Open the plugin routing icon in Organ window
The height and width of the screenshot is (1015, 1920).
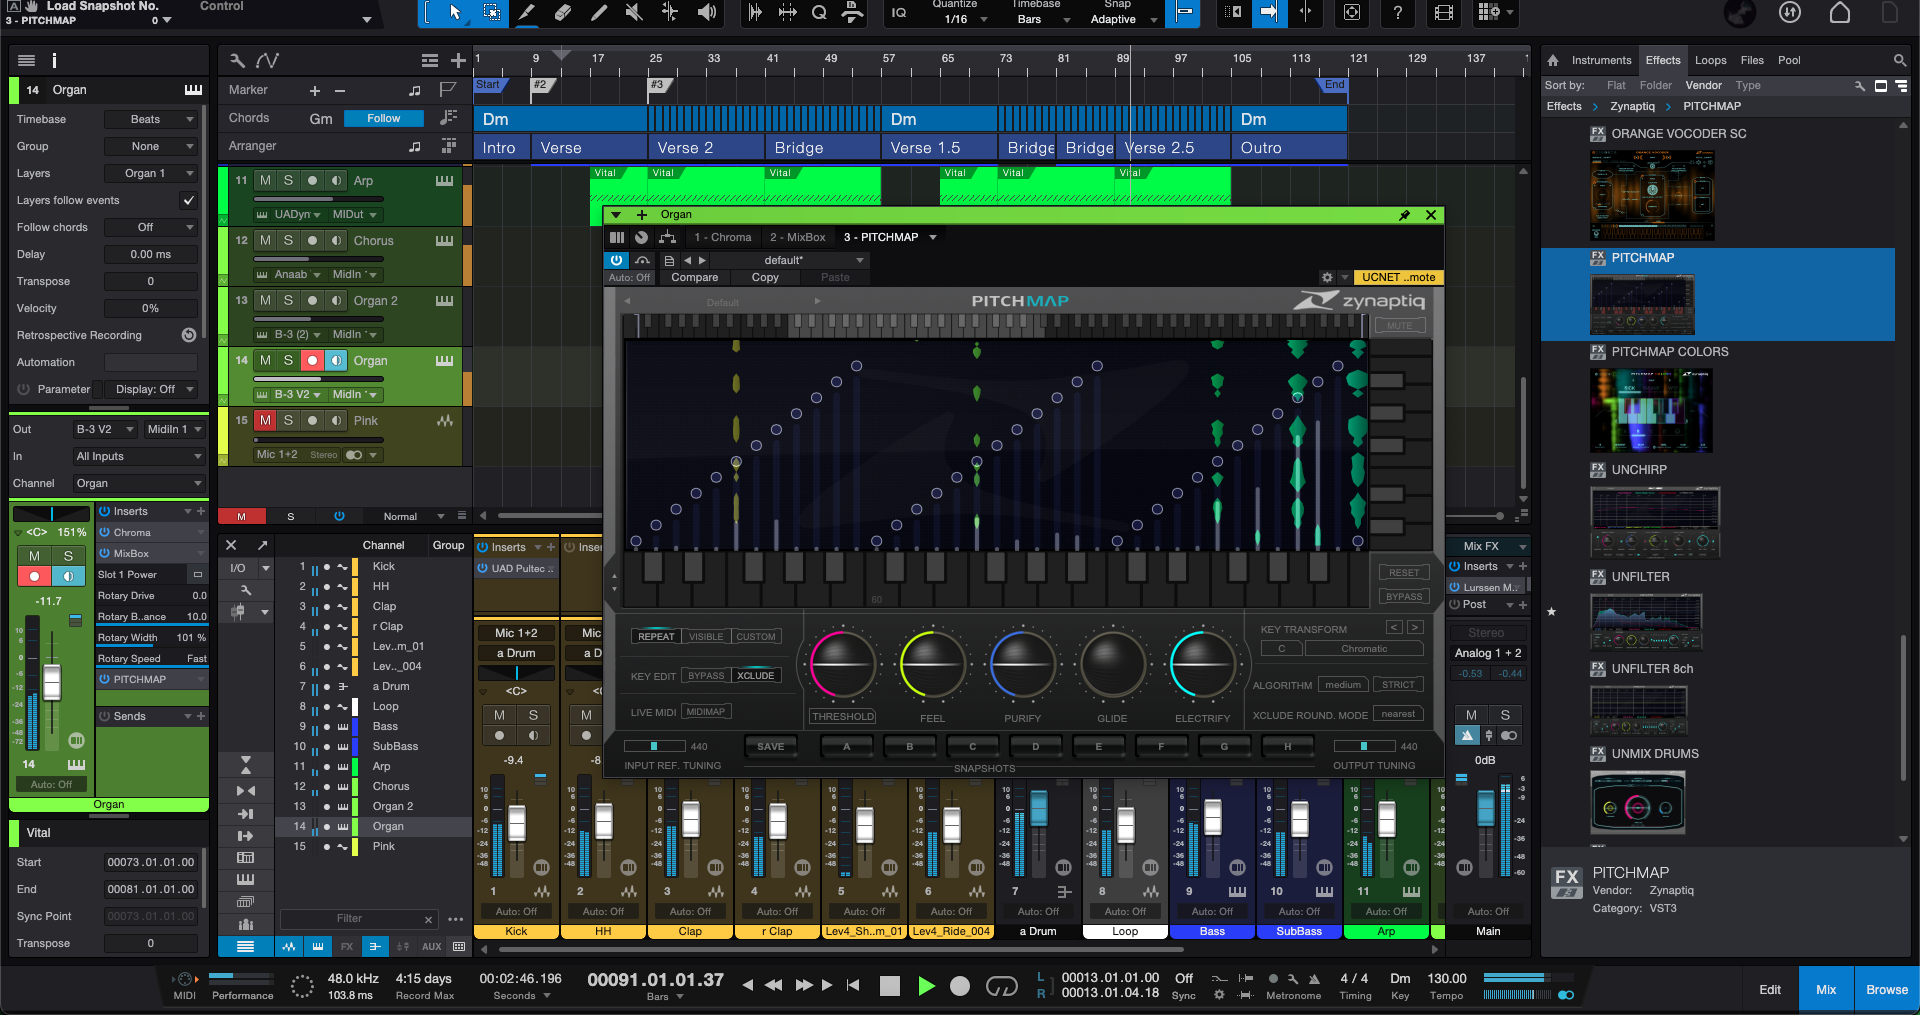(x=668, y=237)
